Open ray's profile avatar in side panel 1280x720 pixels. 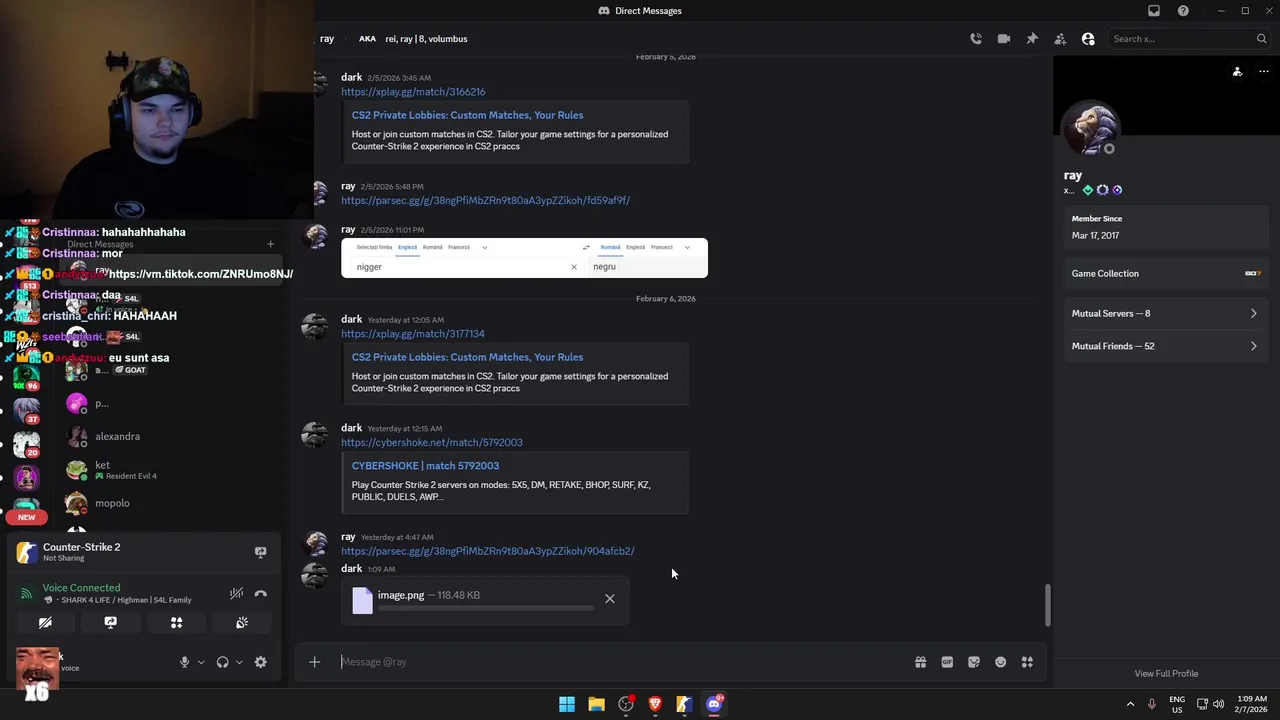[1092, 130]
